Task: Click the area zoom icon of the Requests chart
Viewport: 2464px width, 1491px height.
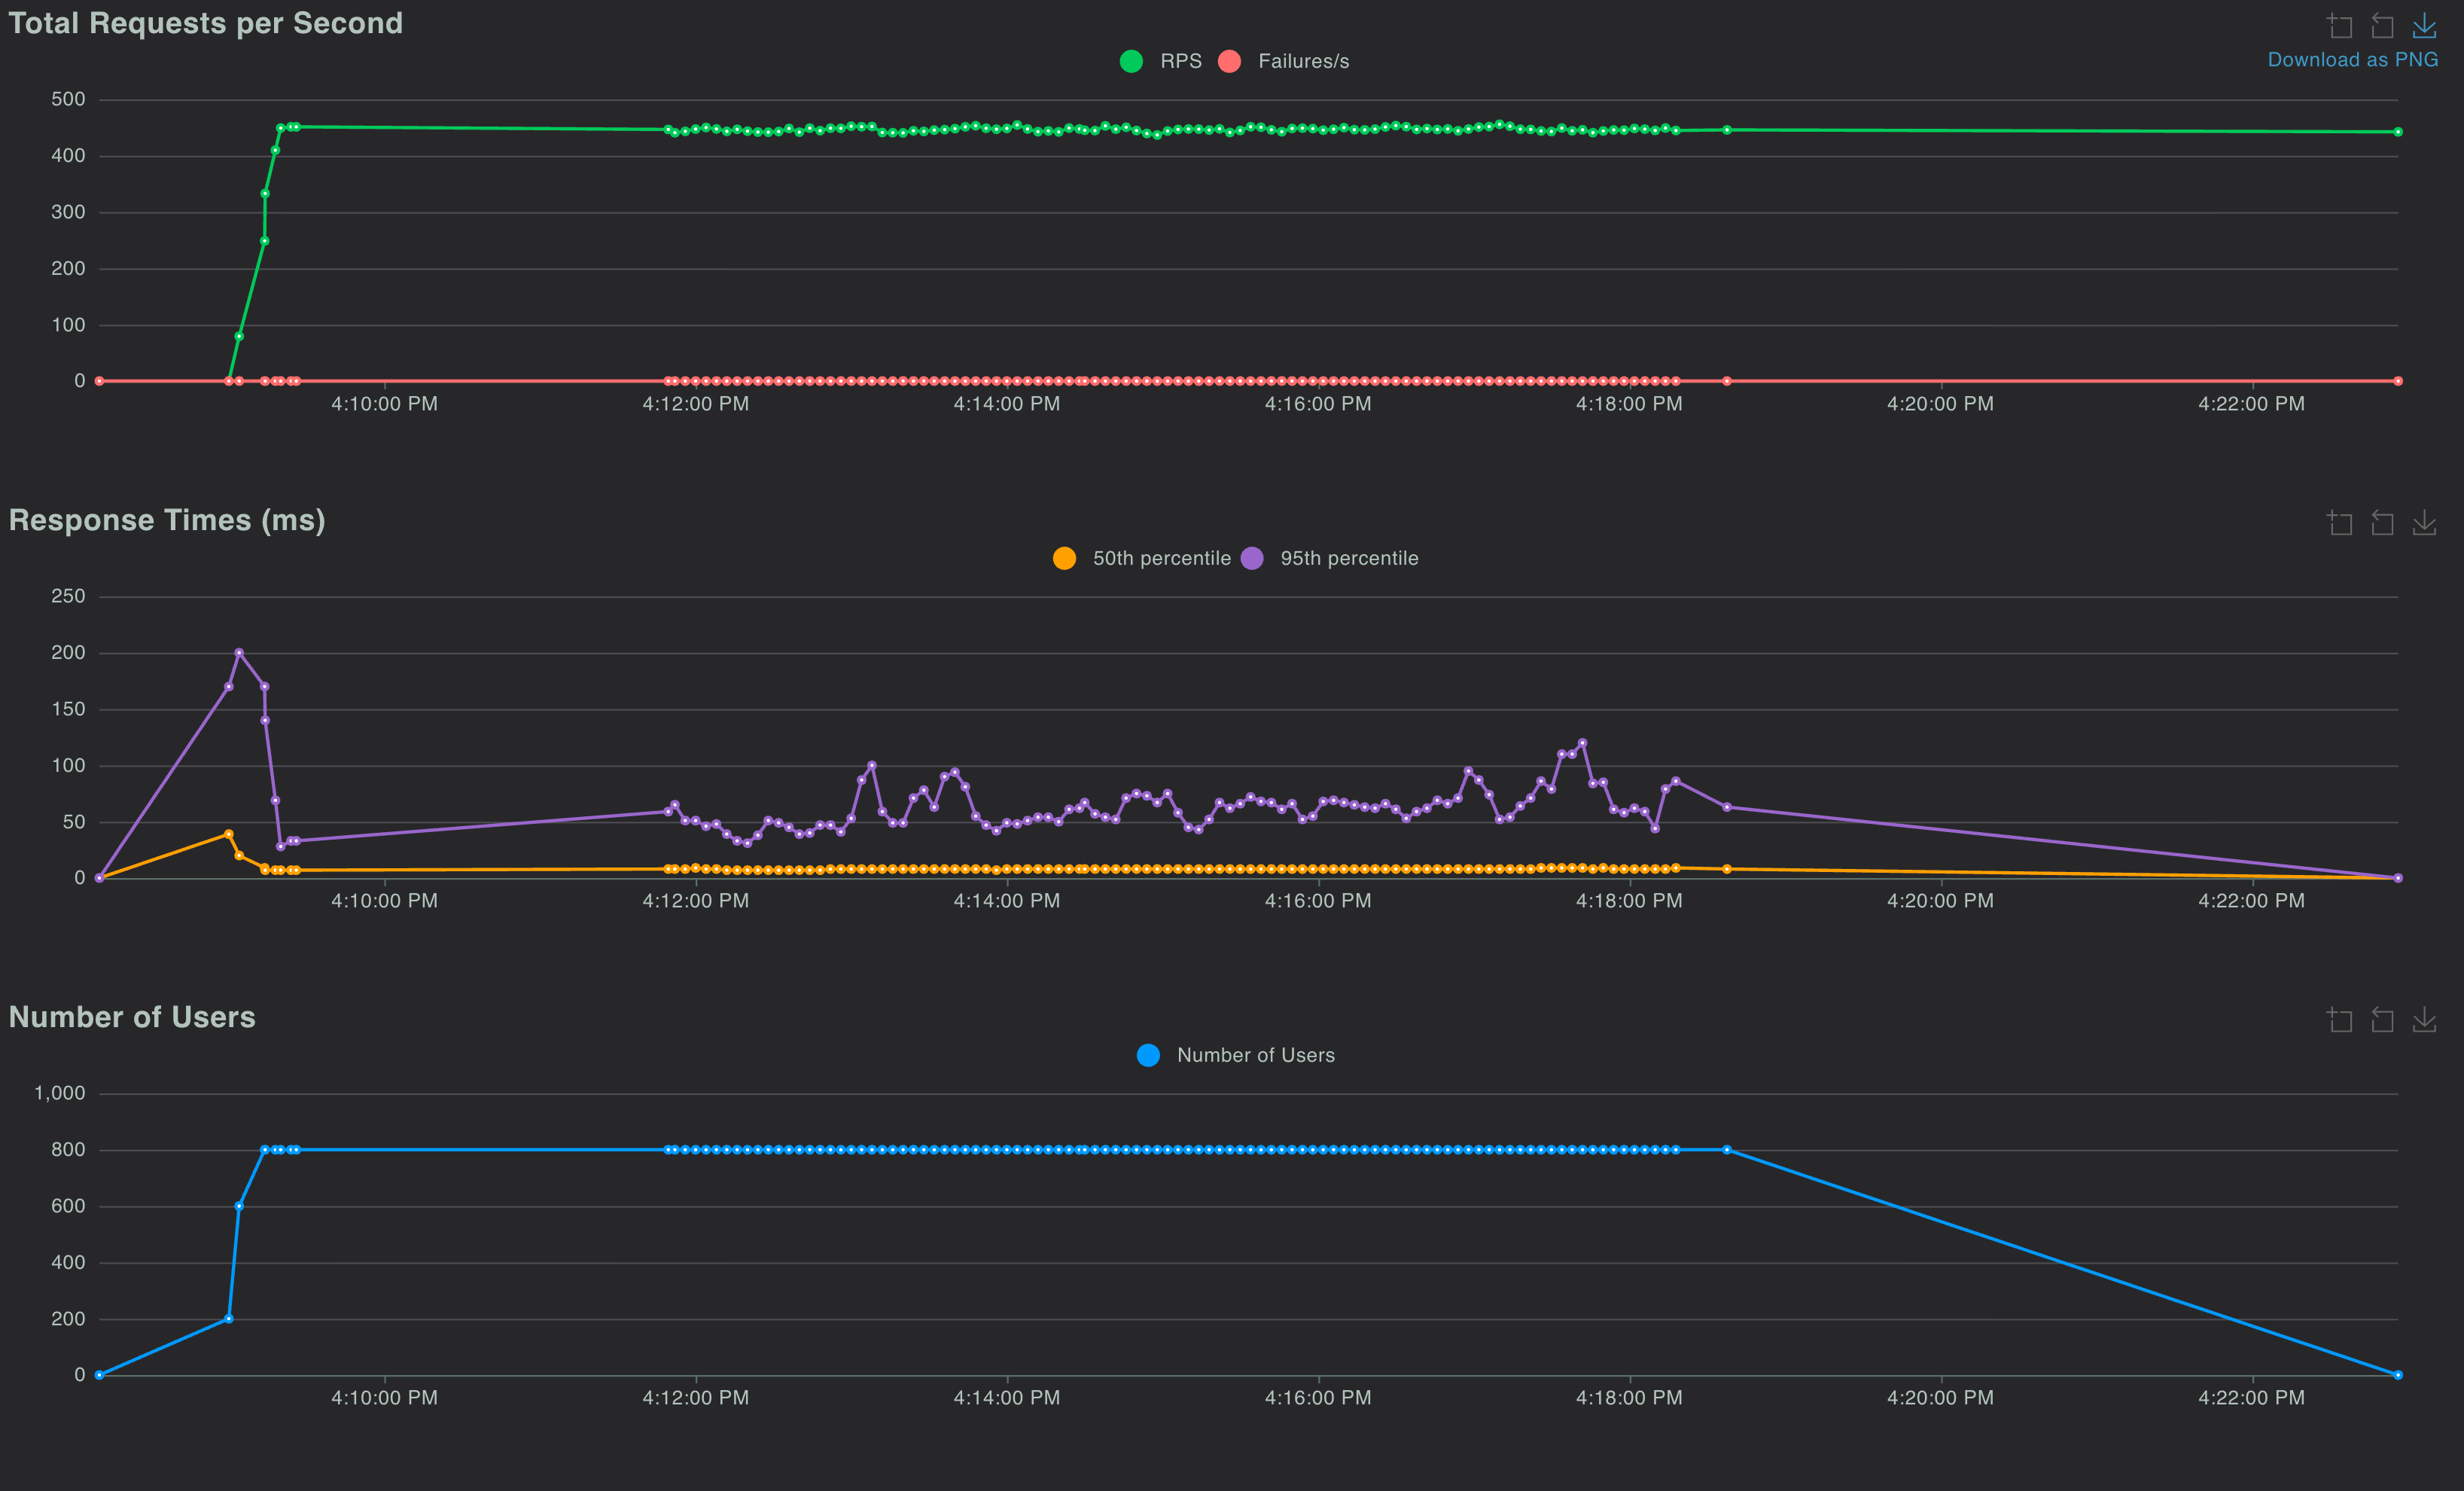Action: click(2340, 25)
